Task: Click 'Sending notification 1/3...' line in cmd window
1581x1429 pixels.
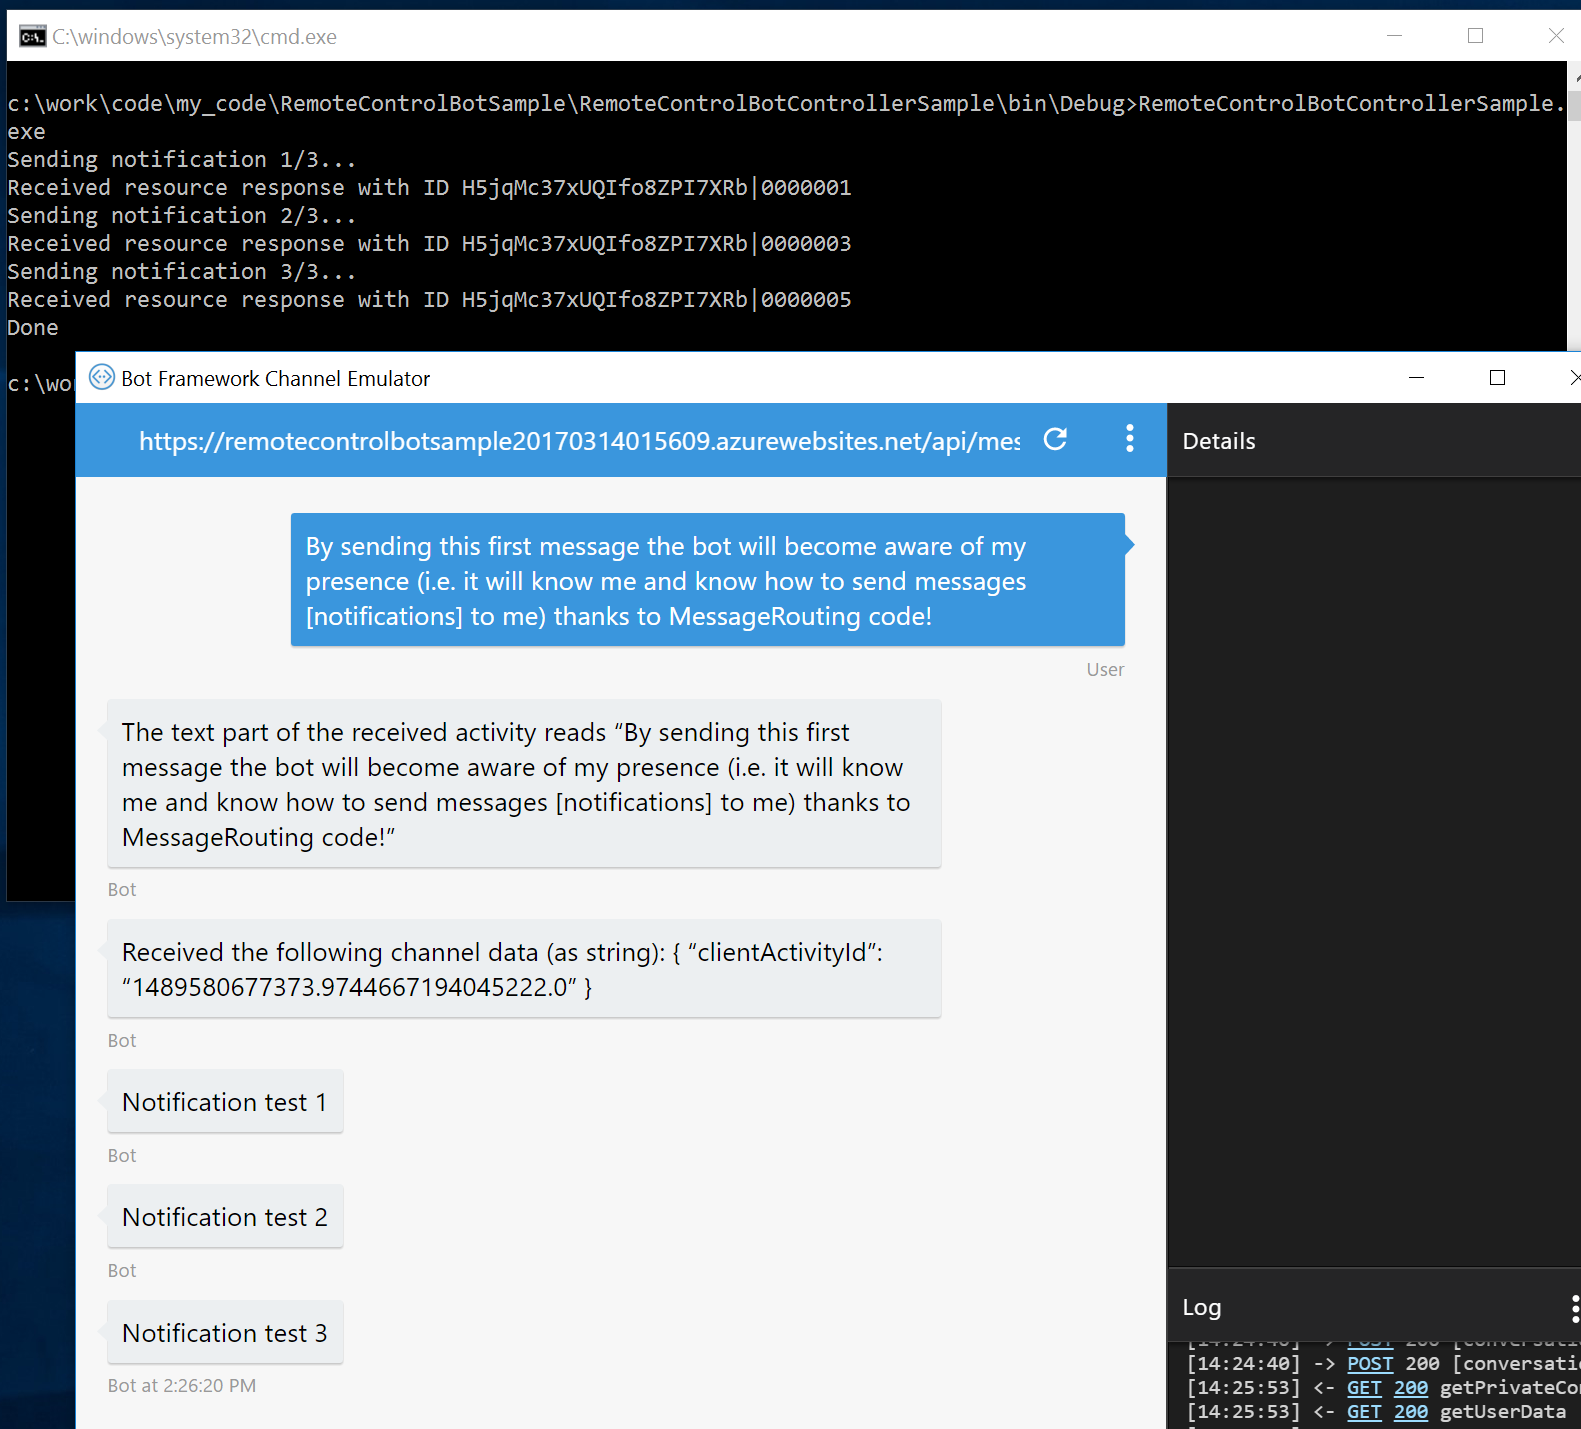Action: coord(182,159)
